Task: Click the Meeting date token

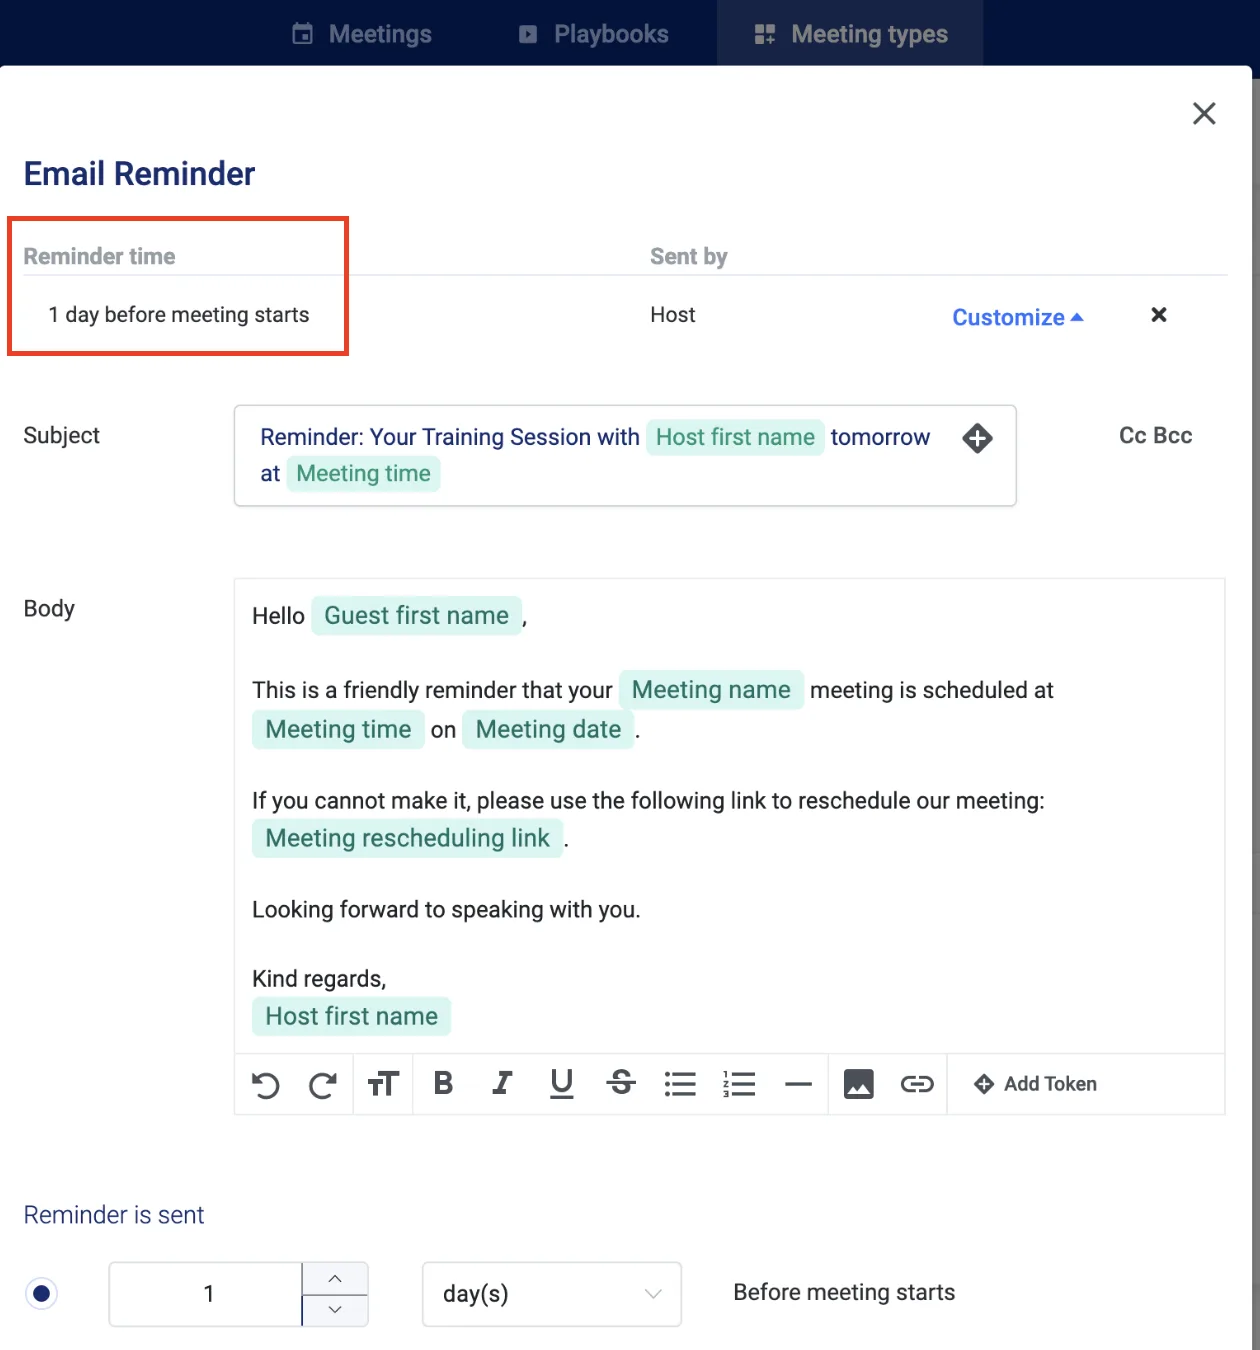Action: coord(548,730)
